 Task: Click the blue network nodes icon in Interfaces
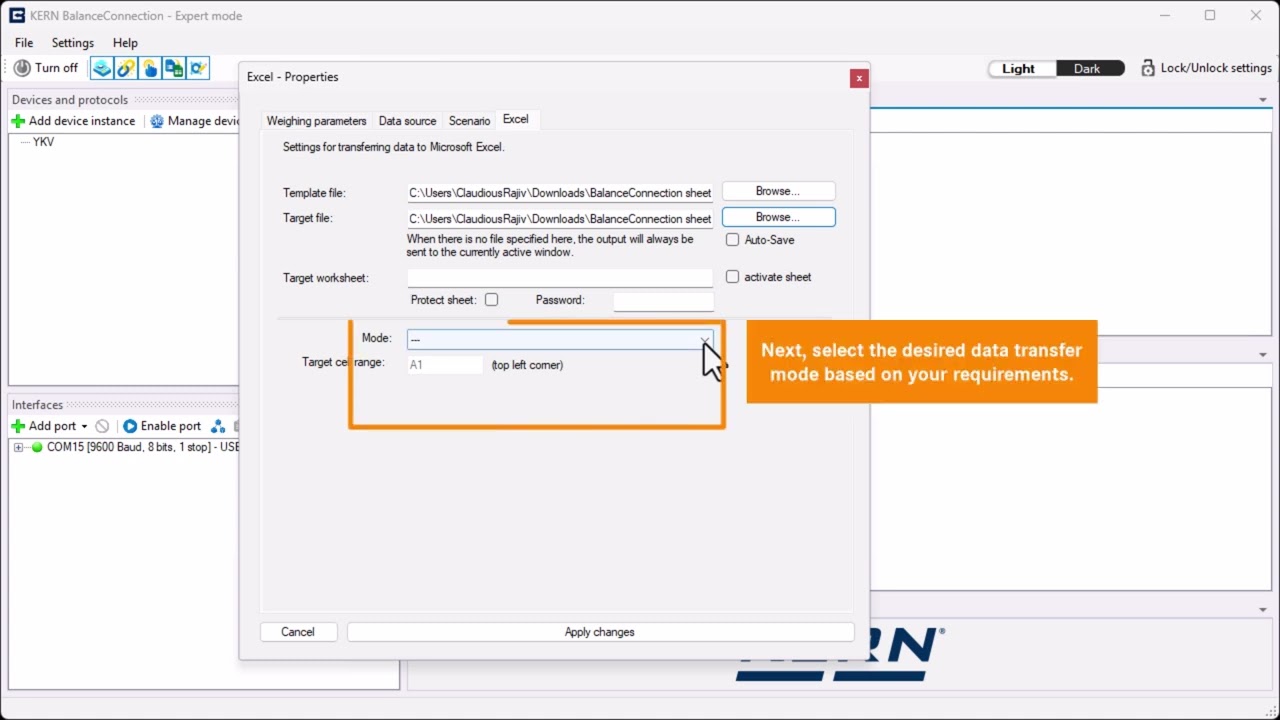(x=218, y=426)
